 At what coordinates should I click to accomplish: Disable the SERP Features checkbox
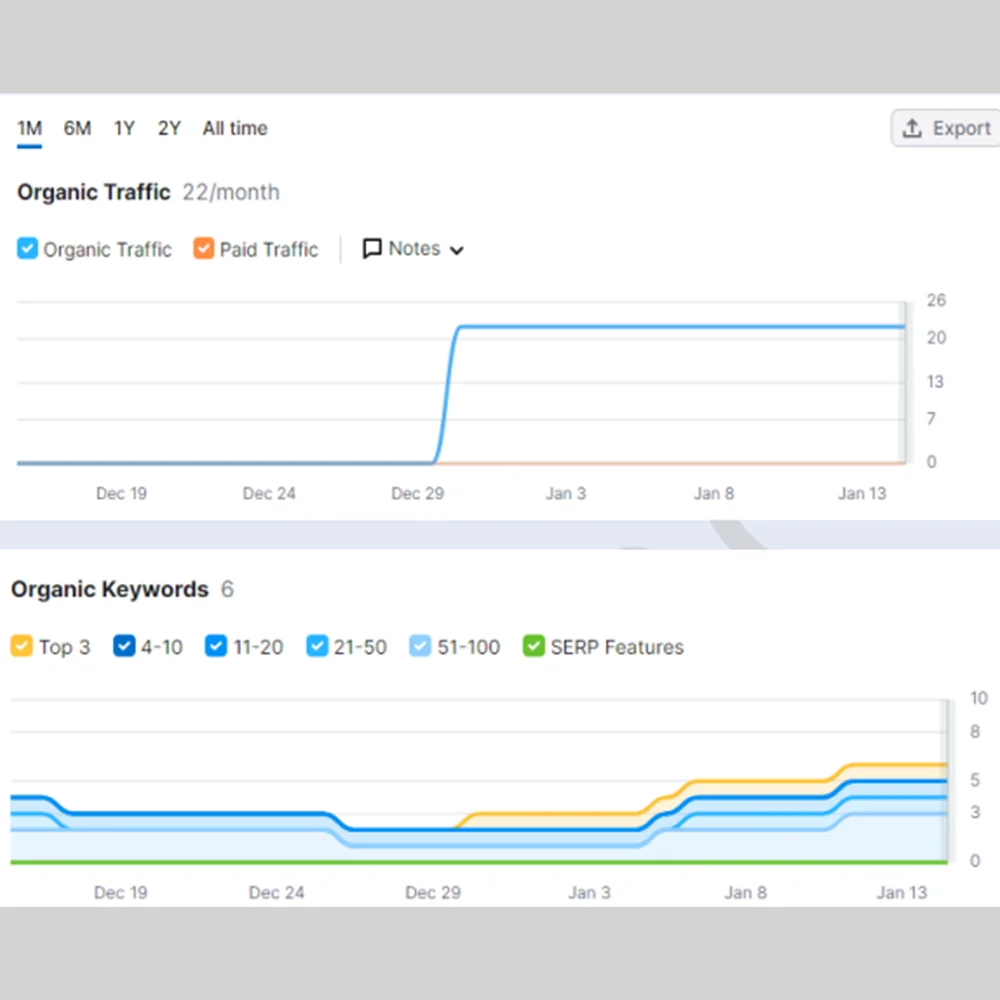pos(534,647)
